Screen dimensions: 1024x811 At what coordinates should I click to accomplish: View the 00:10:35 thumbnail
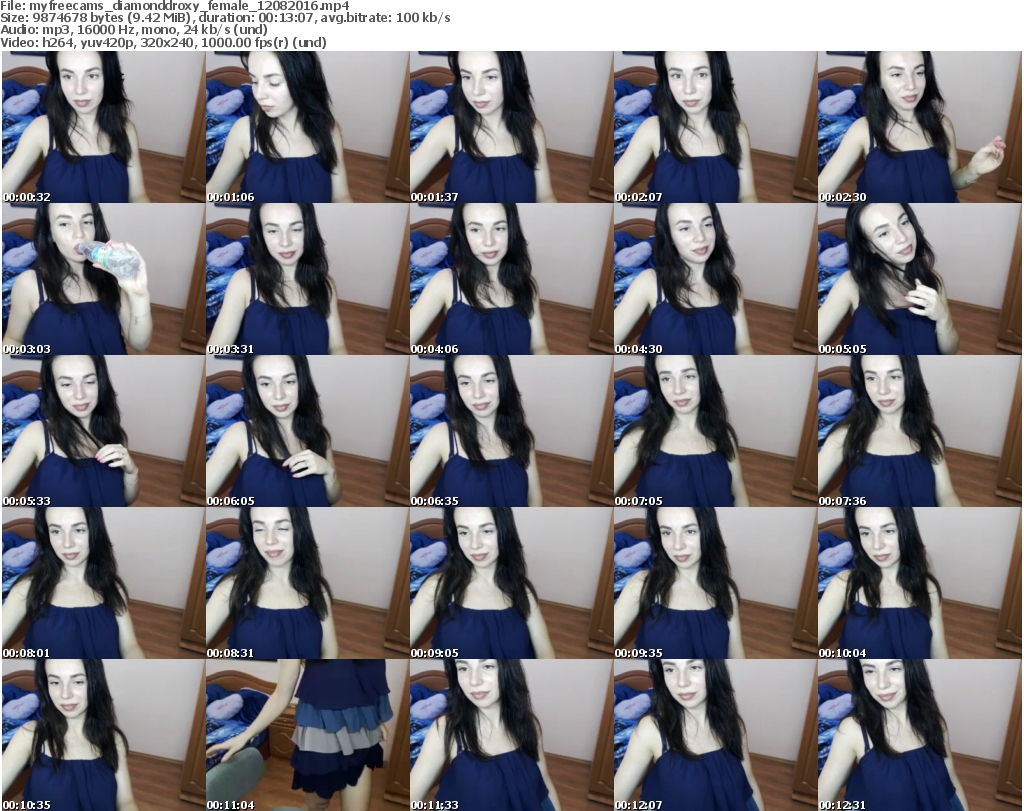(103, 735)
